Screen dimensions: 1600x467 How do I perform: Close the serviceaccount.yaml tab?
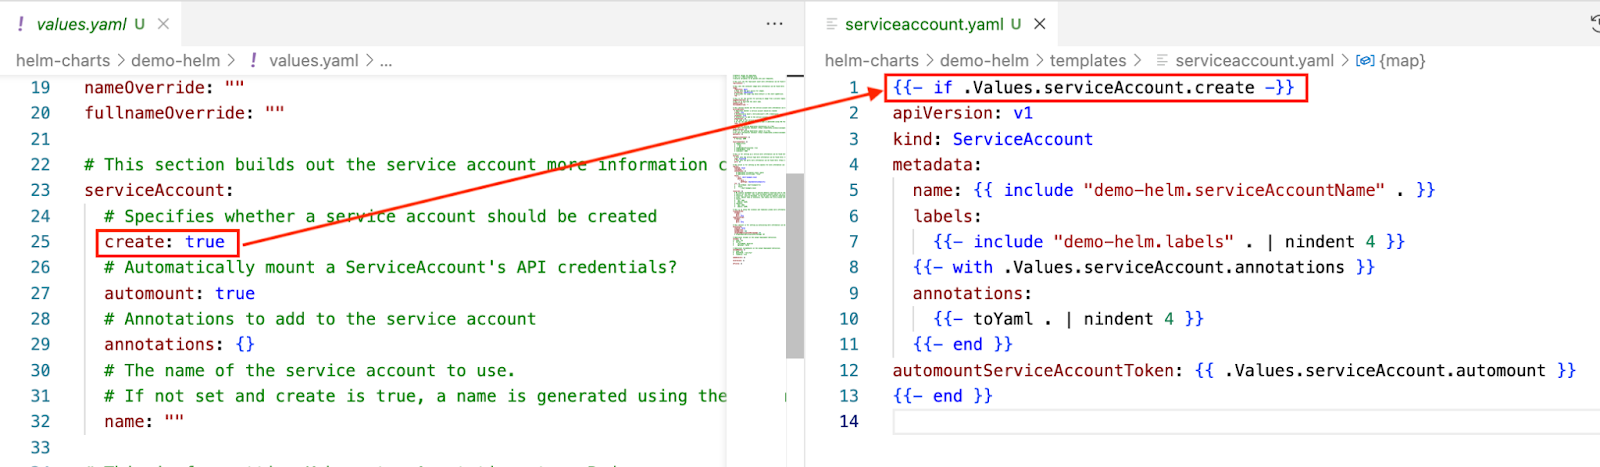pyautogui.click(x=1040, y=24)
